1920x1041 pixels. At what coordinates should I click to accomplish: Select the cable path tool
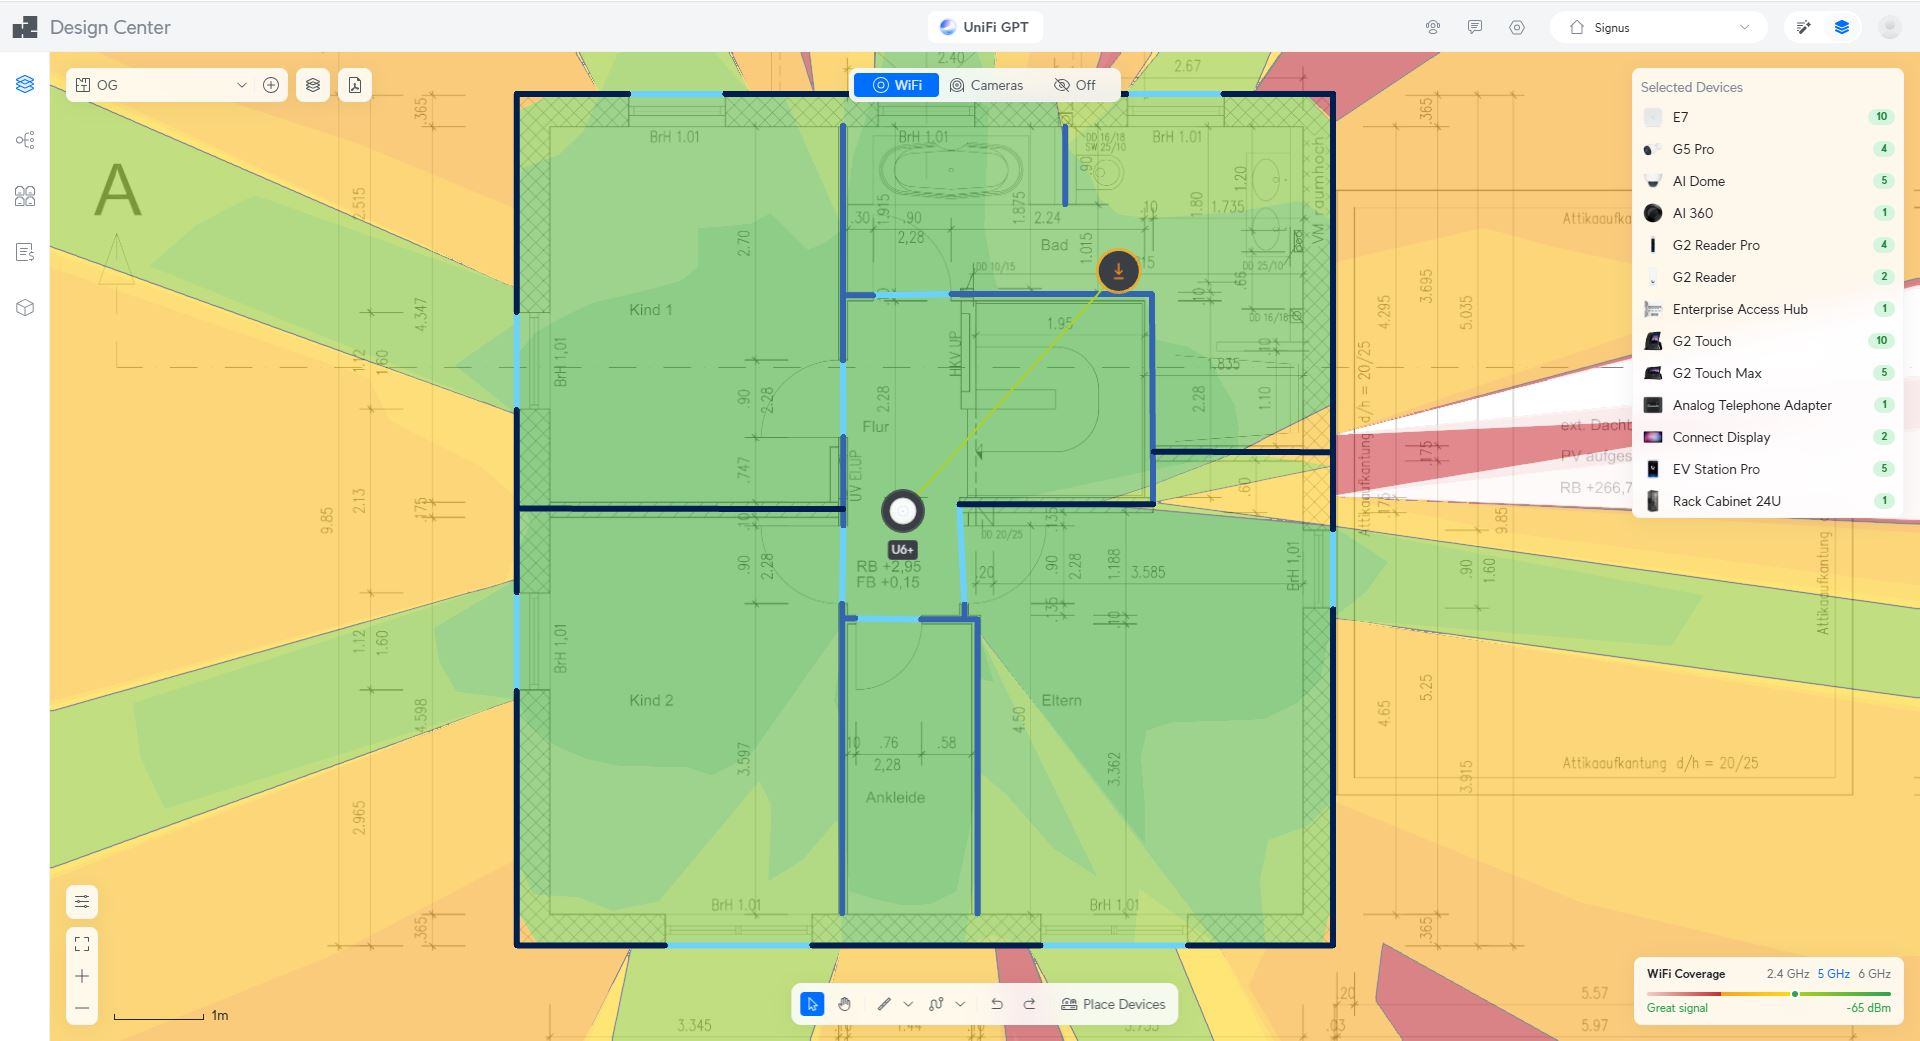click(936, 1004)
